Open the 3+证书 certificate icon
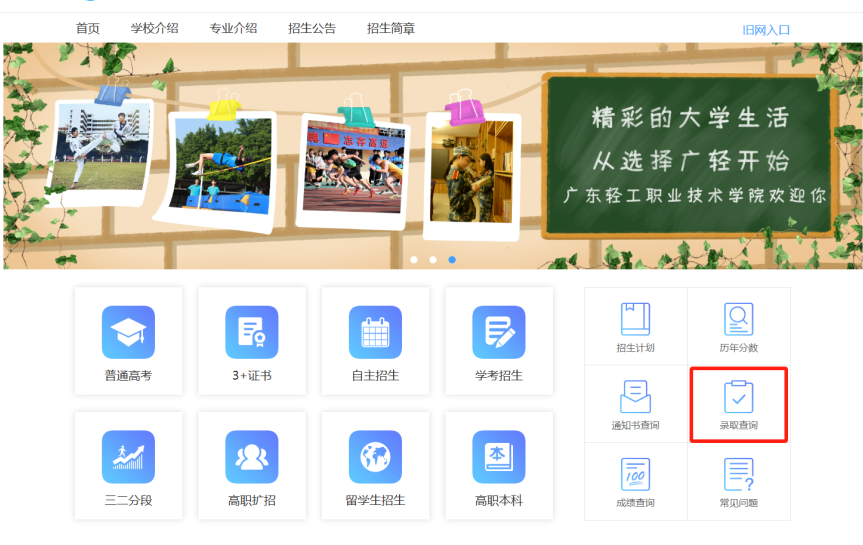 click(252, 332)
